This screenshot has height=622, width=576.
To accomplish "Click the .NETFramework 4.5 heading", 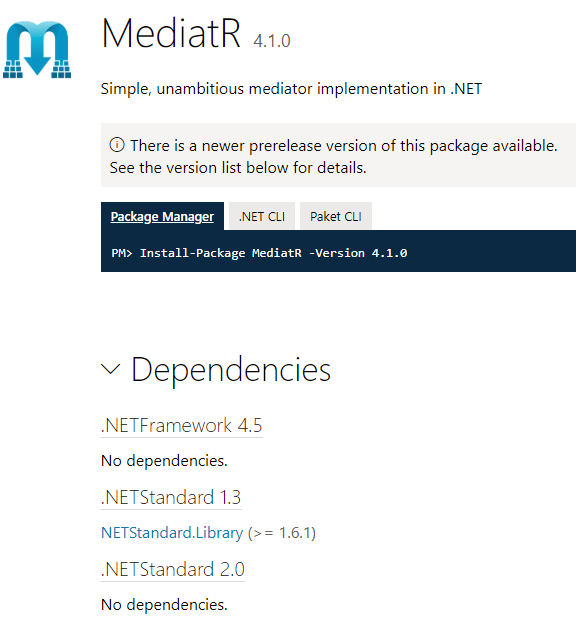I will click(182, 425).
